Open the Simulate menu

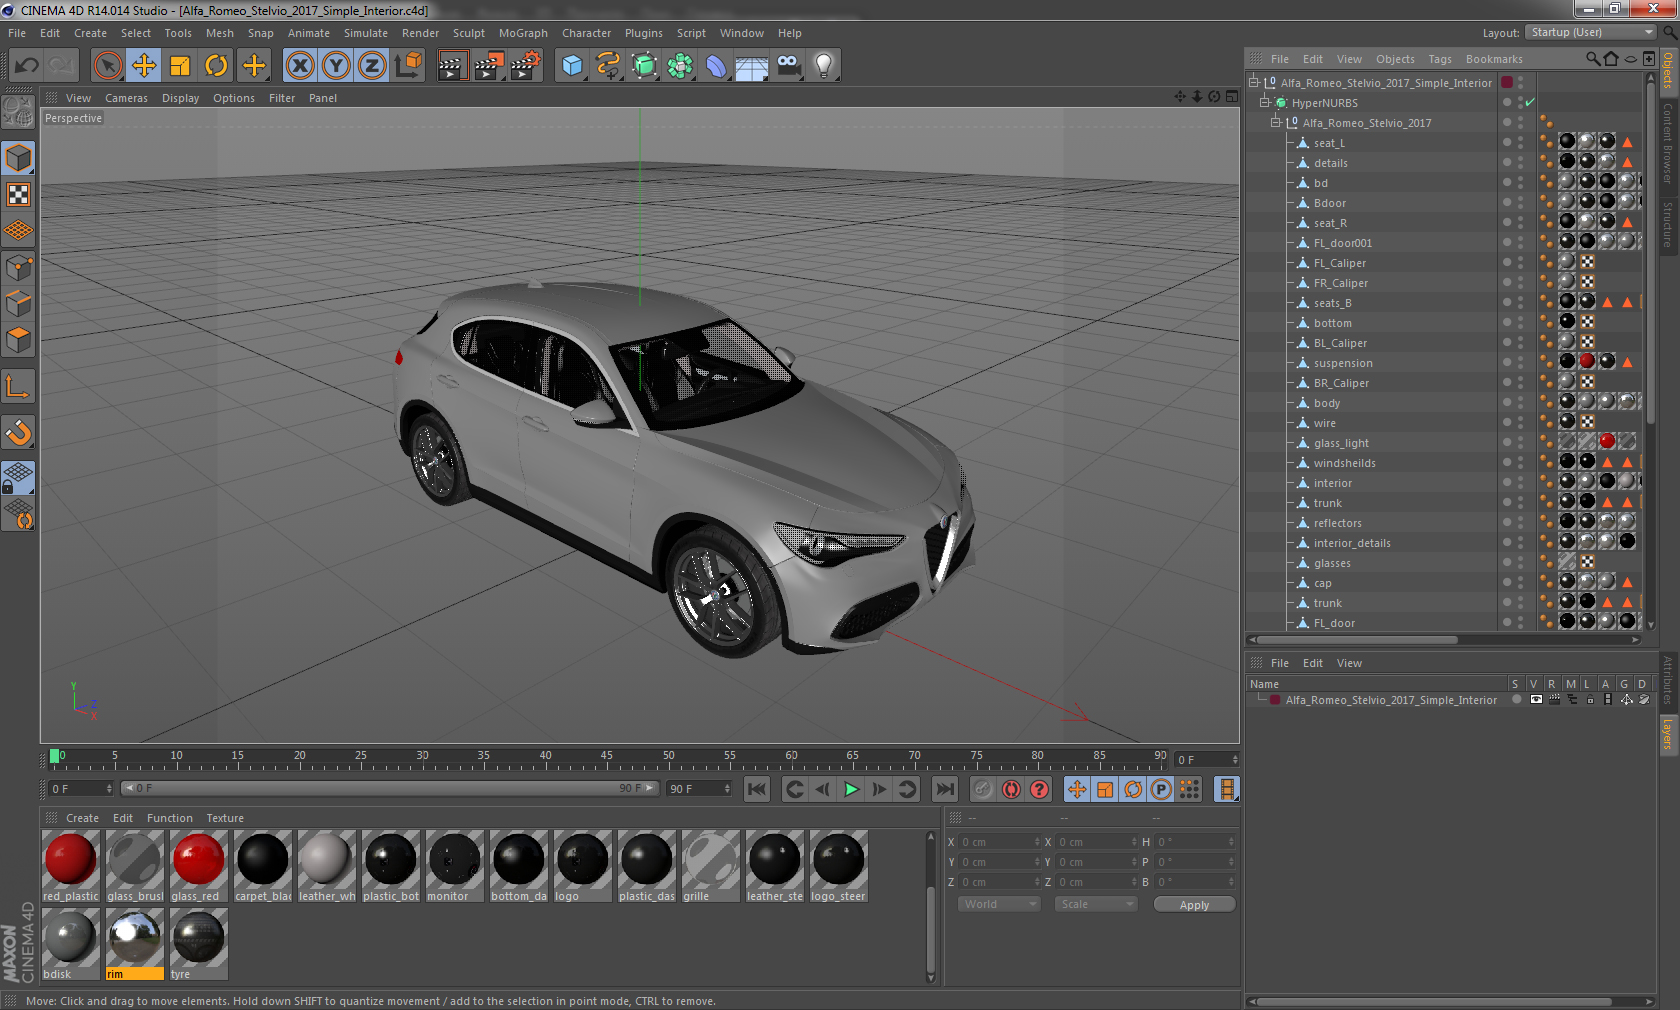pos(366,33)
